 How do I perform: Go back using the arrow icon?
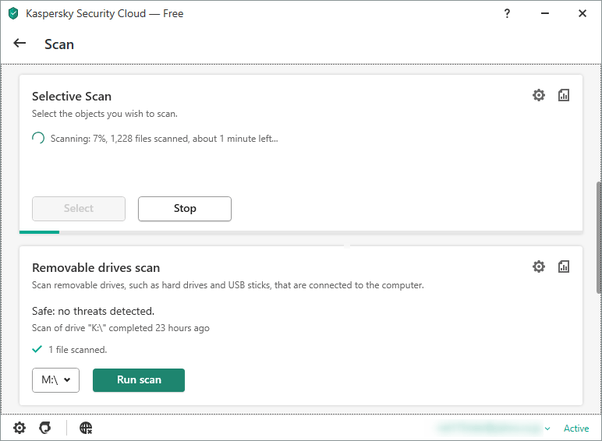pyautogui.click(x=20, y=43)
